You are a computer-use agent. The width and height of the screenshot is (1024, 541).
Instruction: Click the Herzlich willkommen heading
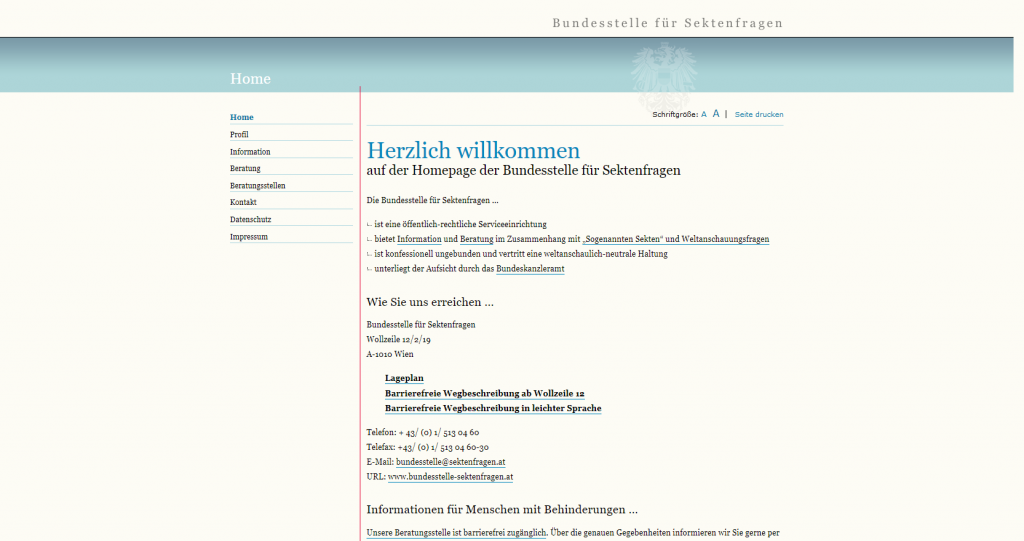473,150
